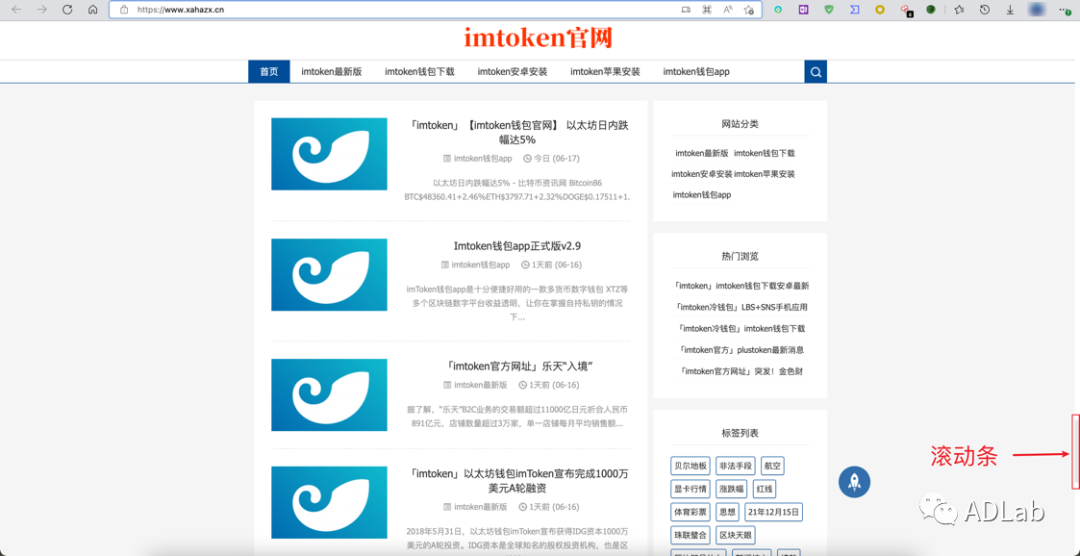Image resolution: width=1080 pixels, height=556 pixels.
Task: Open the browser history clock icon
Action: (984, 9)
